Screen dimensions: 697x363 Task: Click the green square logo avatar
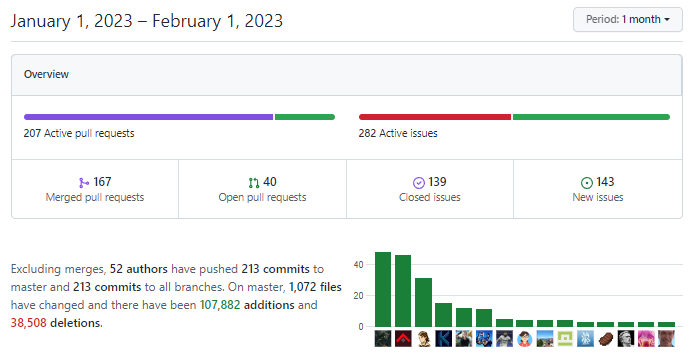[x=565, y=339]
